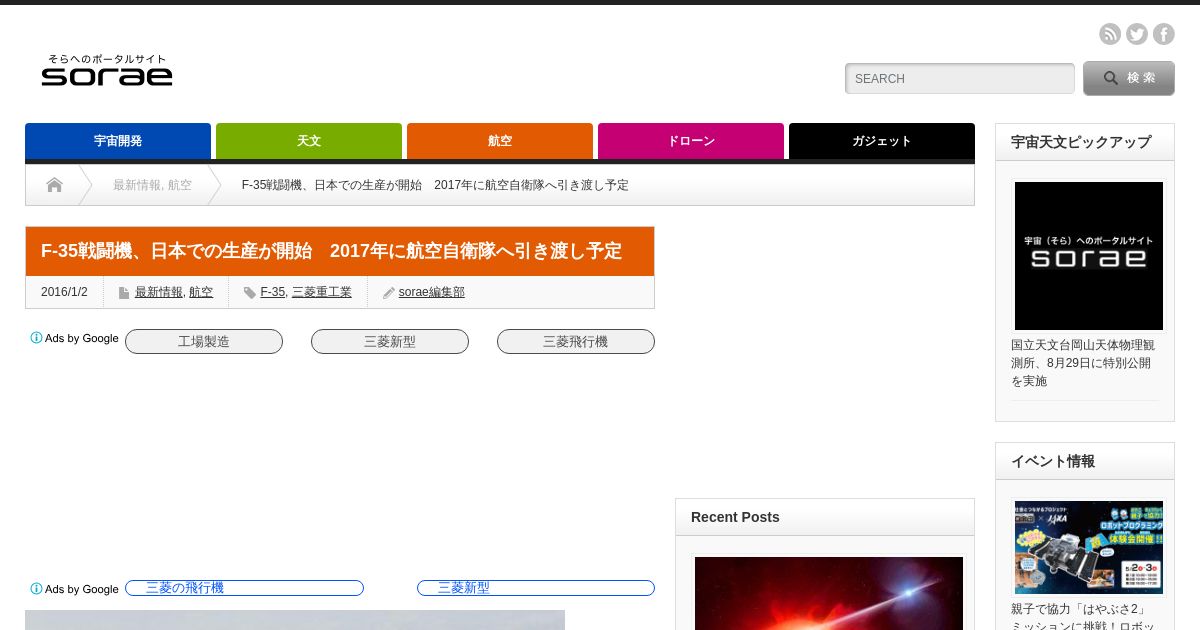Screen dimensions: 1200x630
Task: Open the ガジェット menu tab
Action: [x=882, y=141]
